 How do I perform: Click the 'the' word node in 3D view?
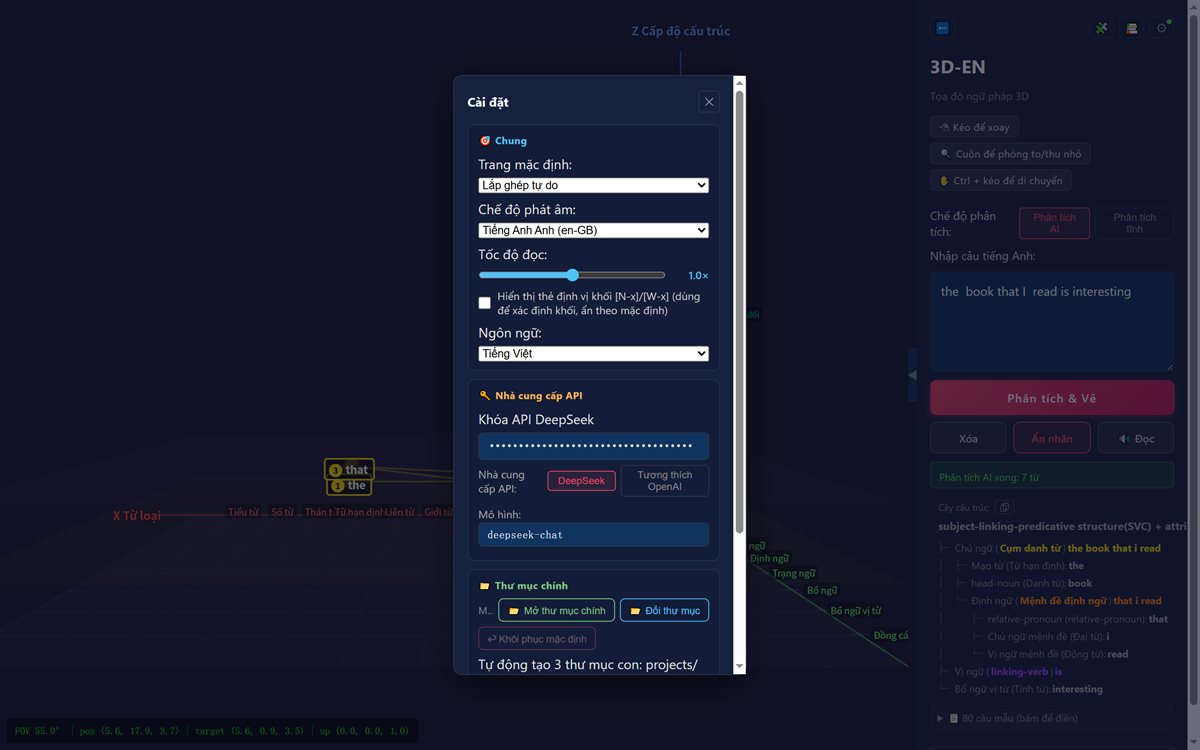click(349, 486)
